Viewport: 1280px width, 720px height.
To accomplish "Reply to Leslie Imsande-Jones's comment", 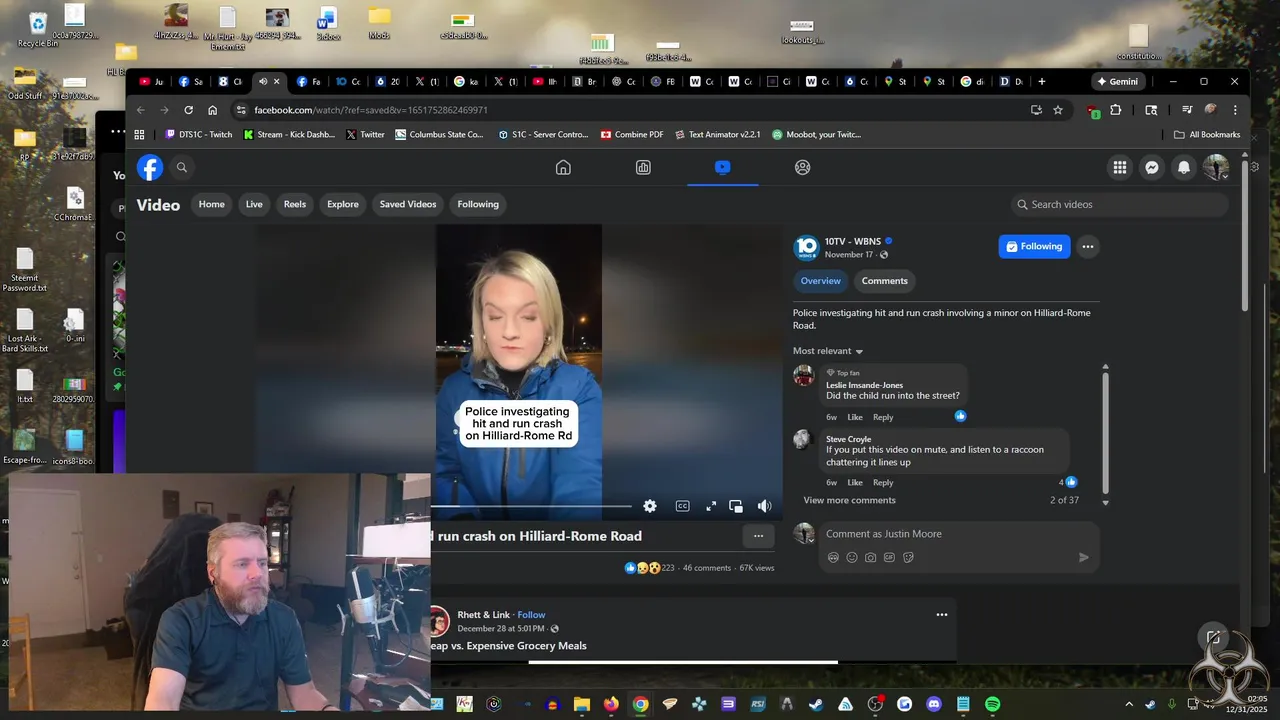I will (883, 417).
